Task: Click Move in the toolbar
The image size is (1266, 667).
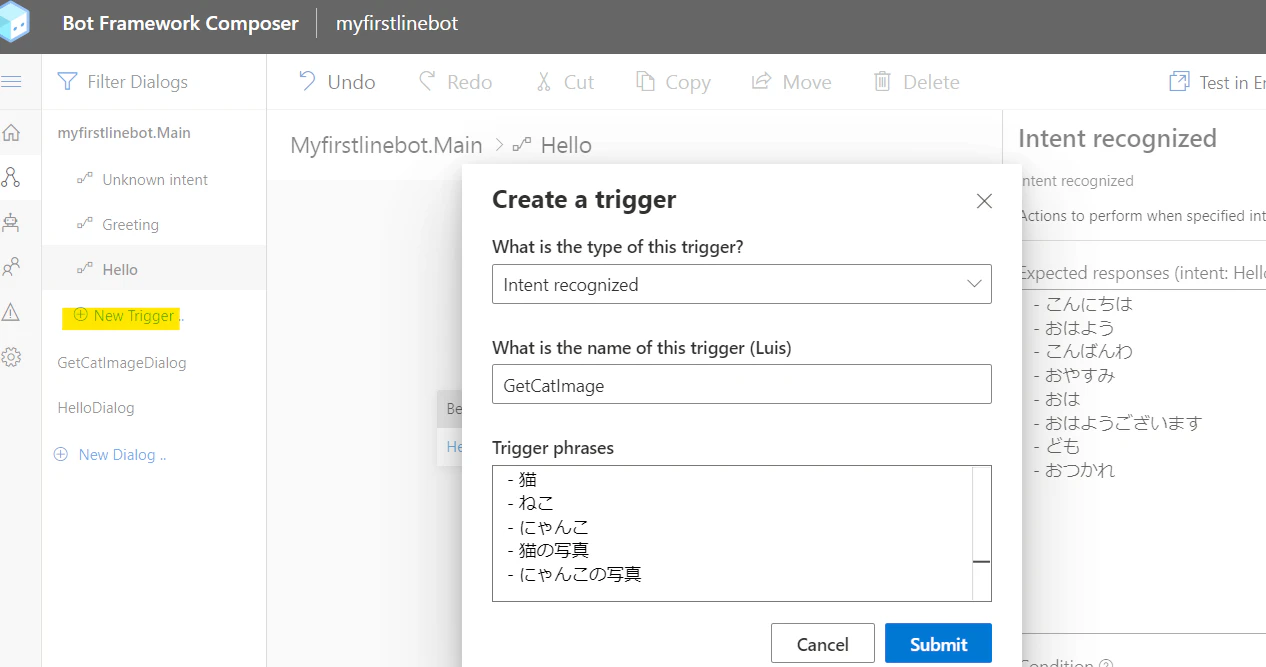Action: click(x=791, y=82)
